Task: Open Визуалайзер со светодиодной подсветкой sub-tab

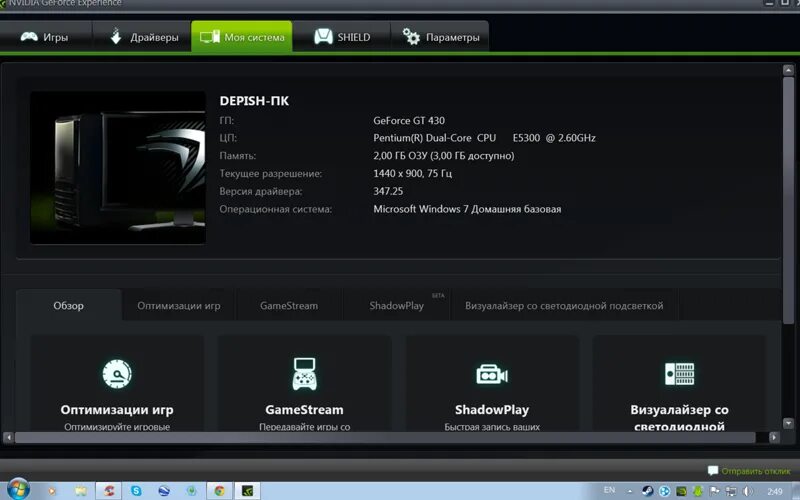Action: tap(564, 306)
